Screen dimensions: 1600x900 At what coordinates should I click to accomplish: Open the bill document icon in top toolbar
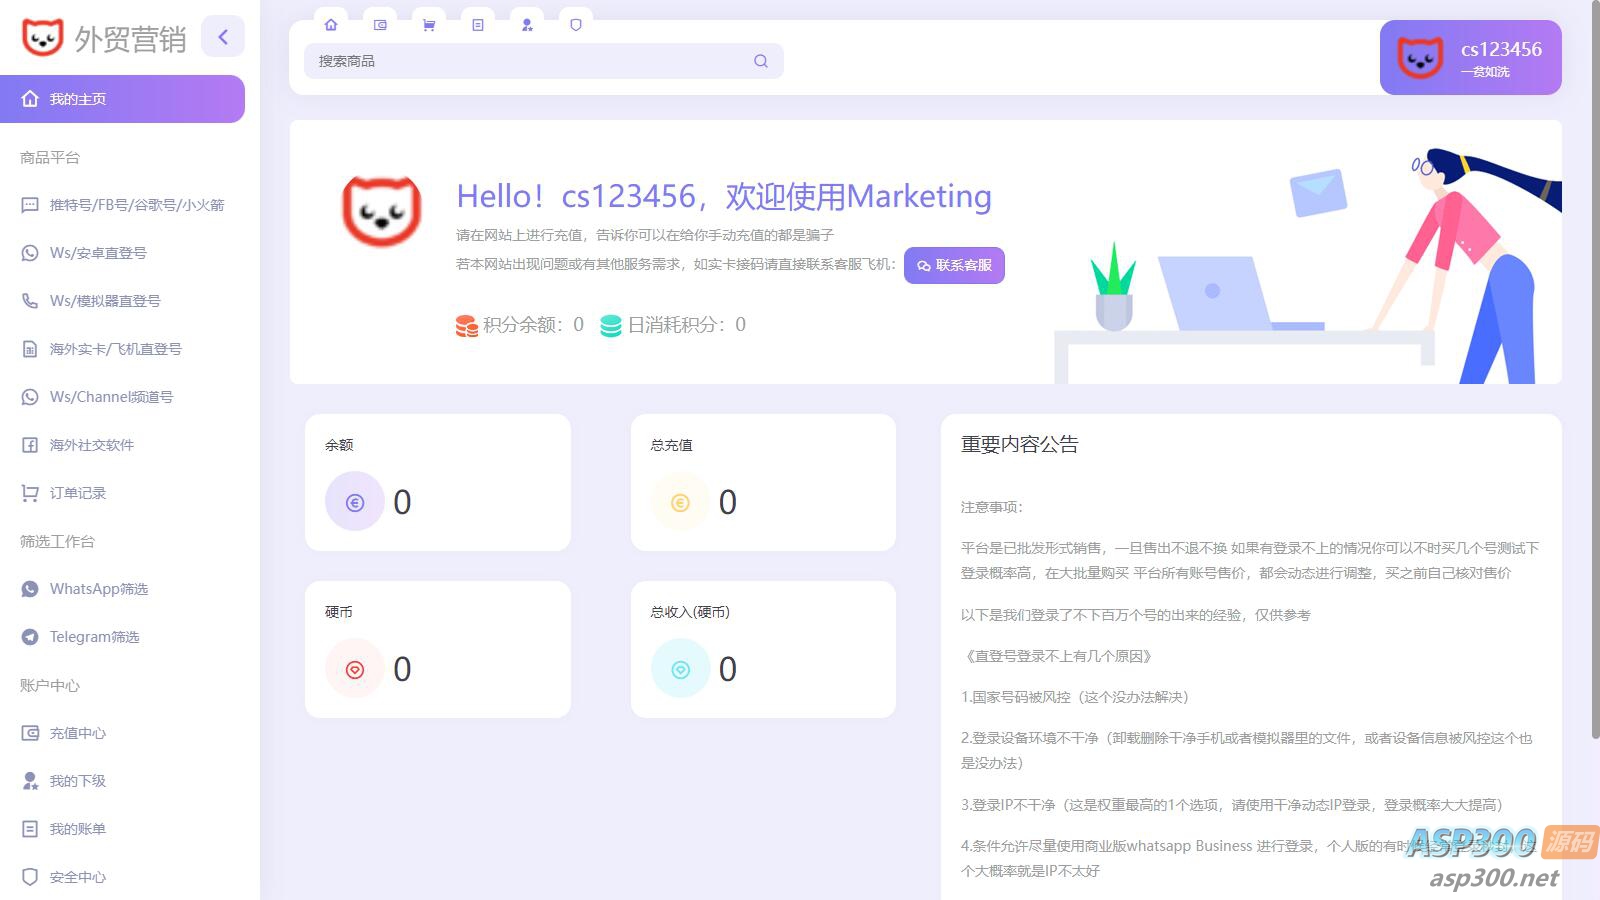pos(478,25)
